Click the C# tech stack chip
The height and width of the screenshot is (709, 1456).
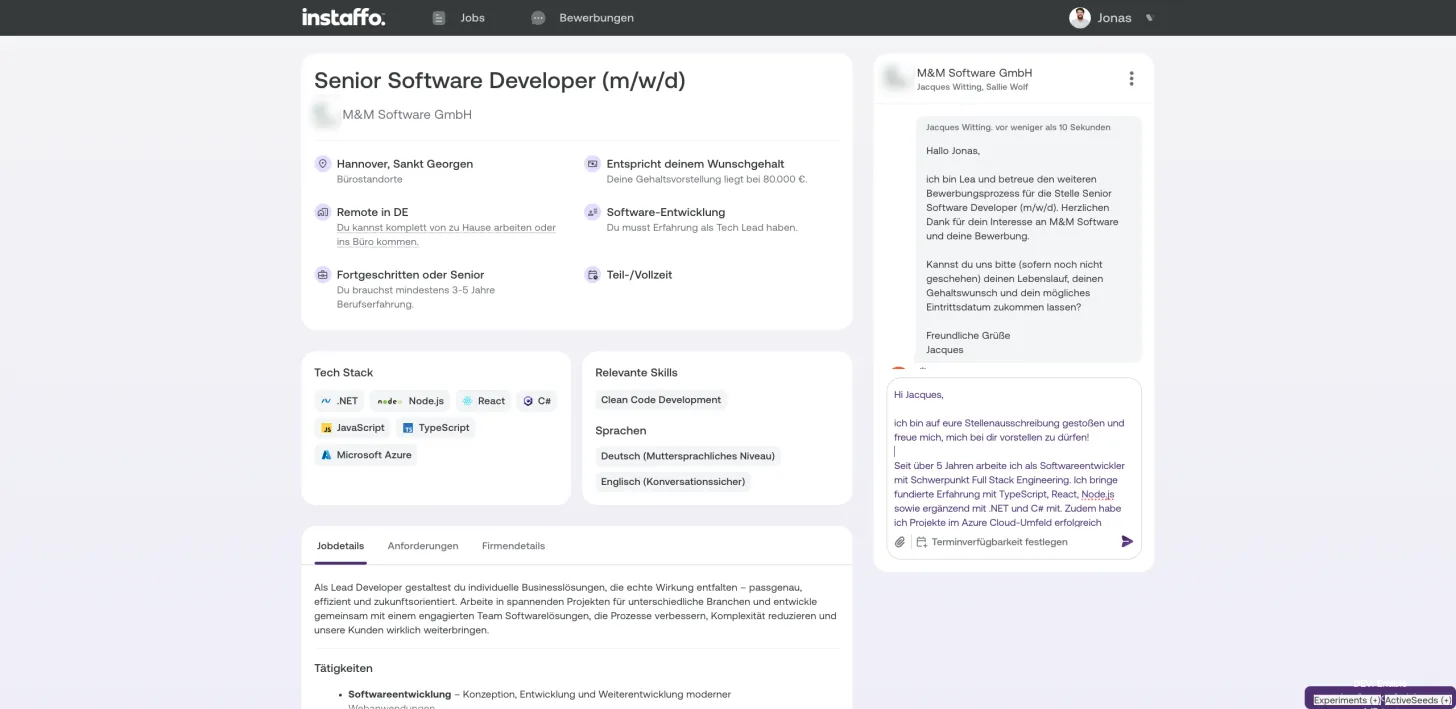pyautogui.click(x=537, y=401)
